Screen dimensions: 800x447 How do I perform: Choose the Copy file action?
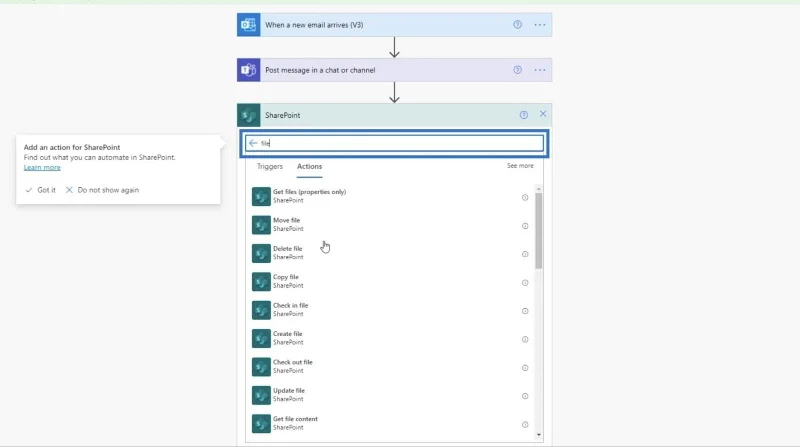(x=390, y=282)
